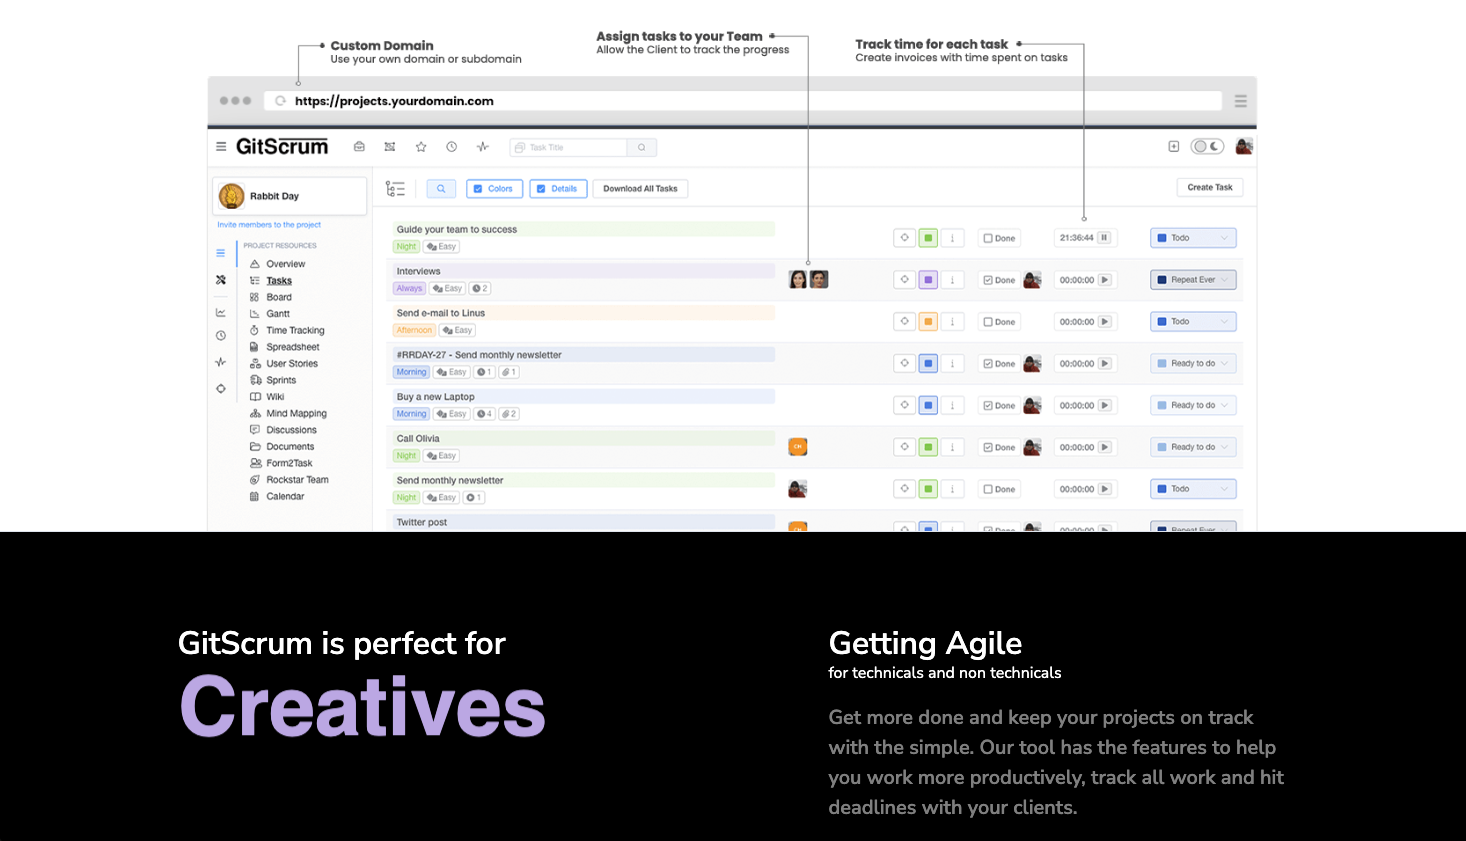Open the user avatar in the top bar
This screenshot has width=1466, height=841.
click(x=1244, y=146)
